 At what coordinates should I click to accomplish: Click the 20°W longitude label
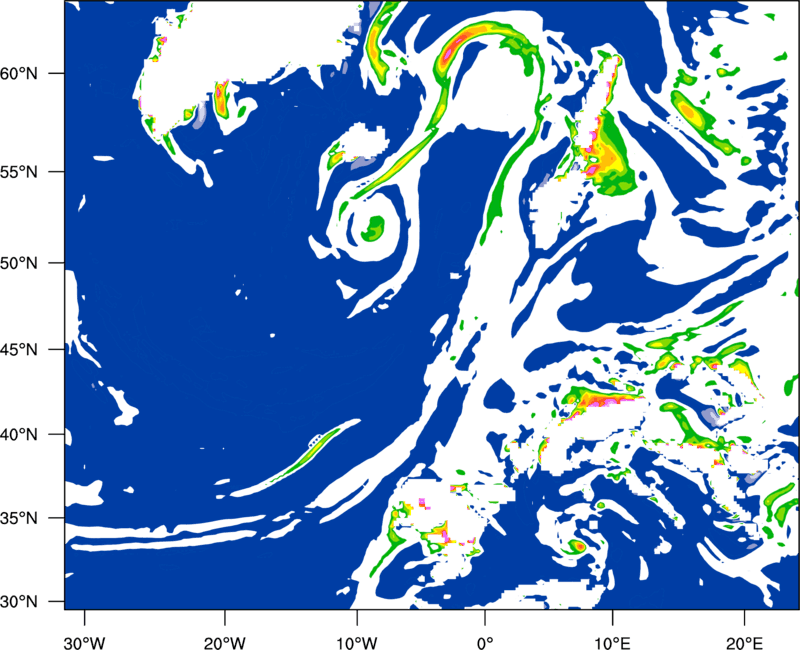tap(225, 642)
